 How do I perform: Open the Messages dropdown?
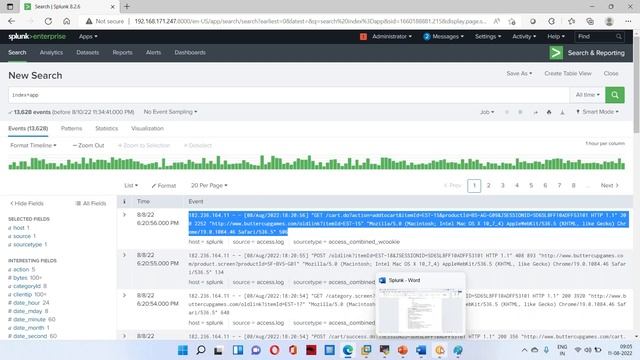(x=443, y=37)
